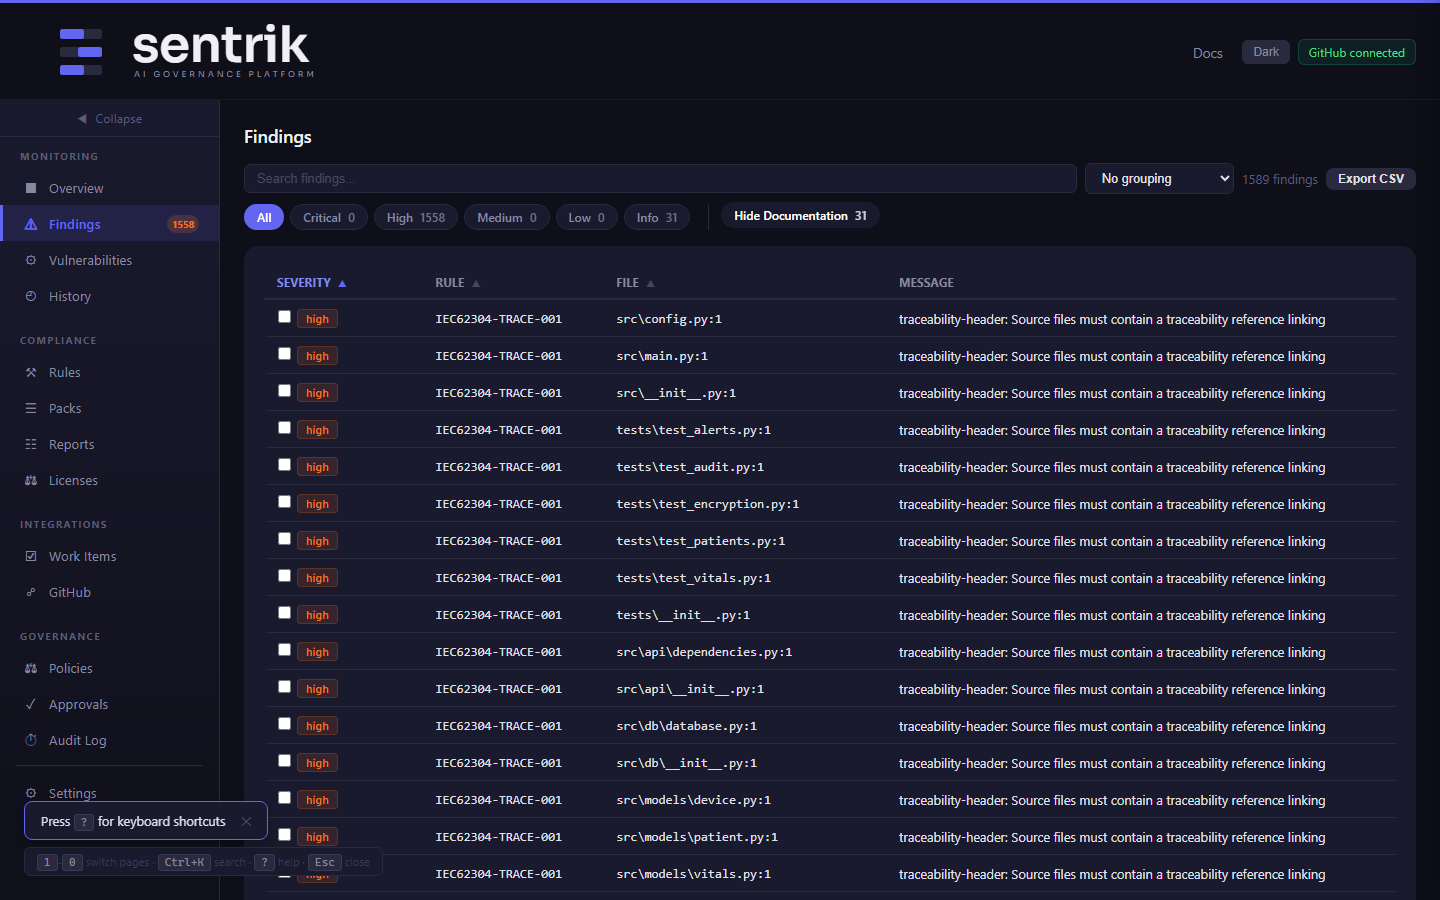This screenshot has height=900, width=1440.
Task: Filter findings by High severity
Action: 416,217
